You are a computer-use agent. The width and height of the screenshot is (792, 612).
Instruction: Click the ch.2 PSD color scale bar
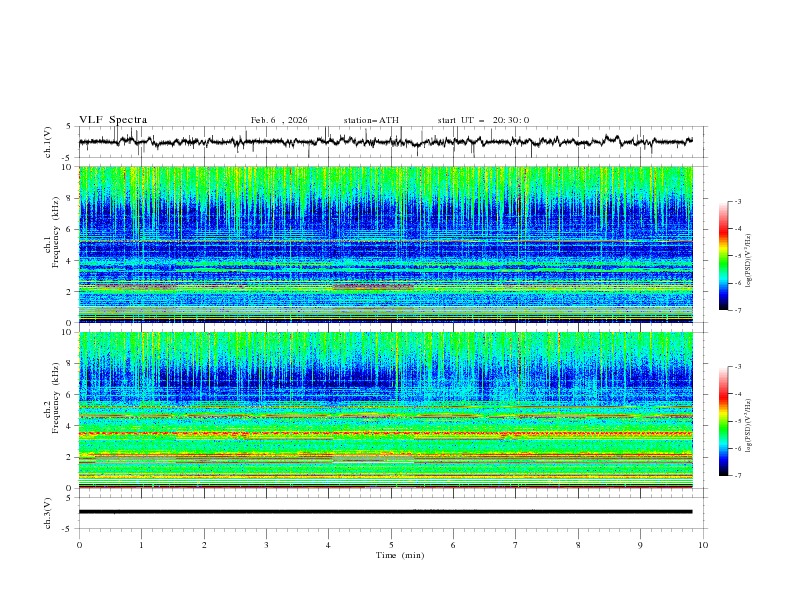tap(723, 421)
